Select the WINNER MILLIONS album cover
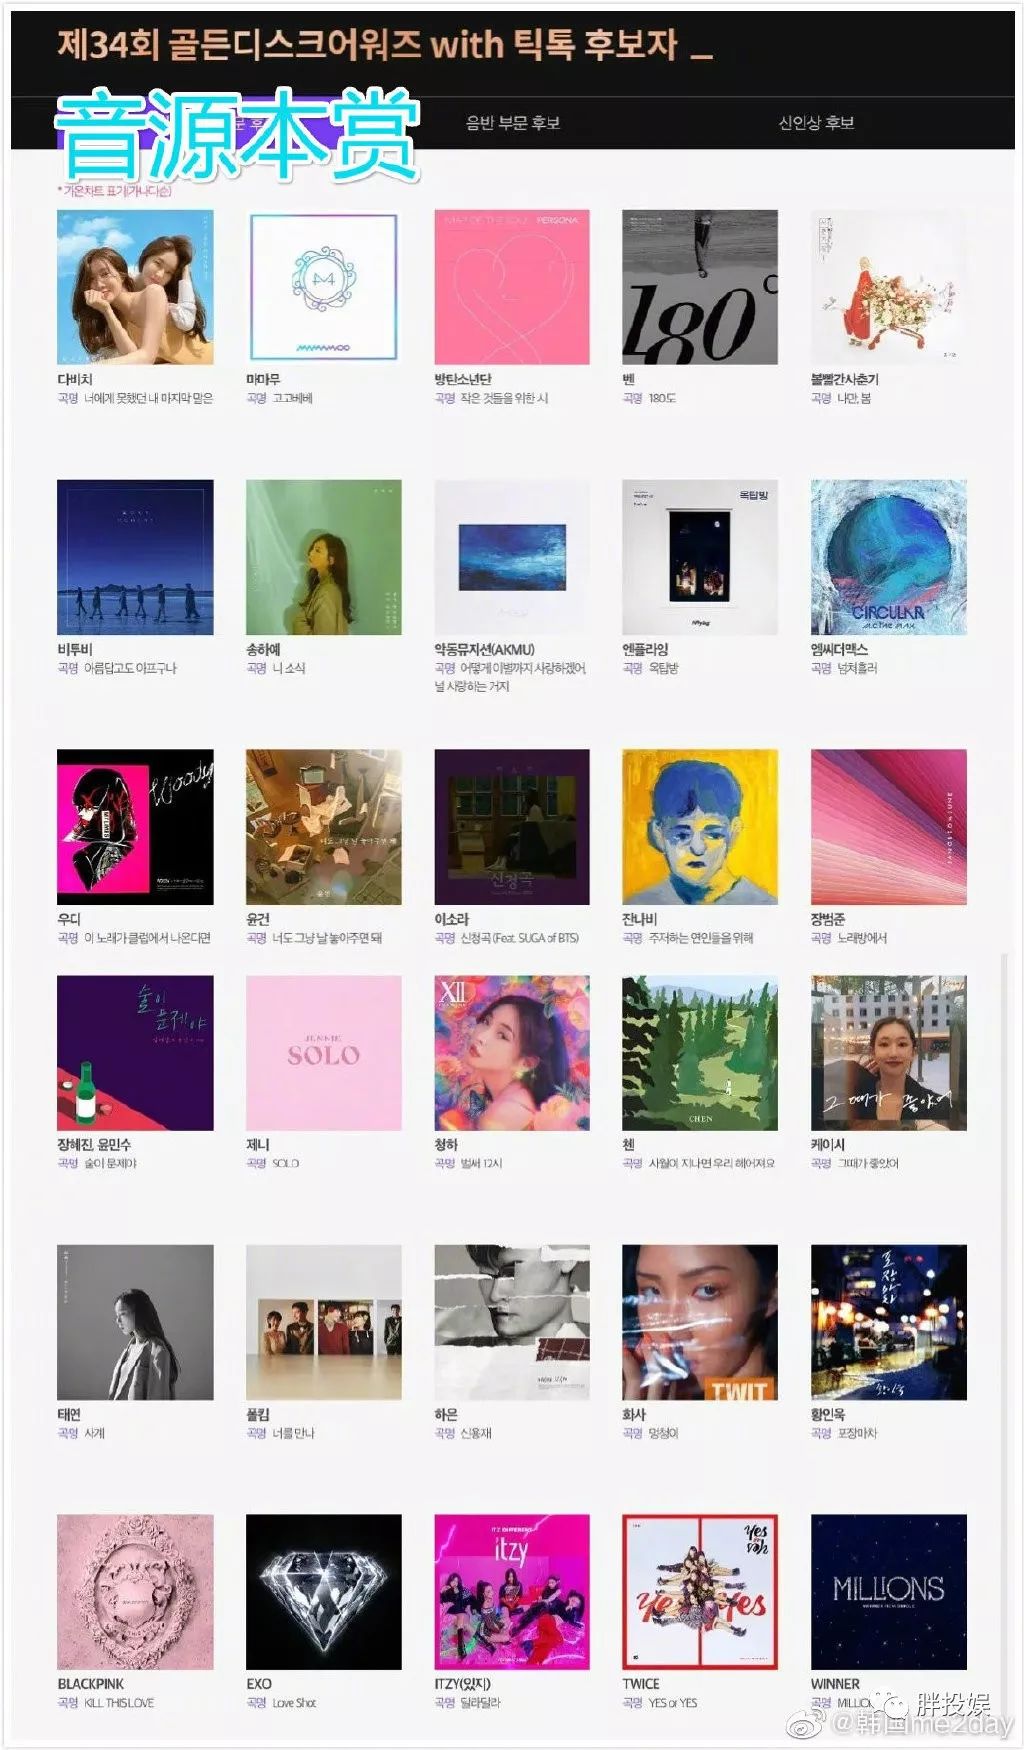Image resolution: width=1024 pixels, height=1750 pixels. [889, 1592]
